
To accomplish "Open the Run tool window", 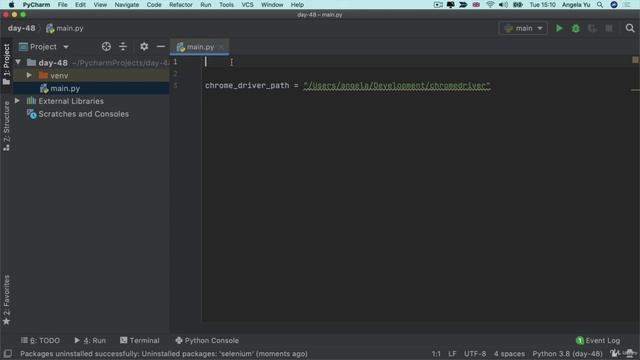I will [90, 340].
